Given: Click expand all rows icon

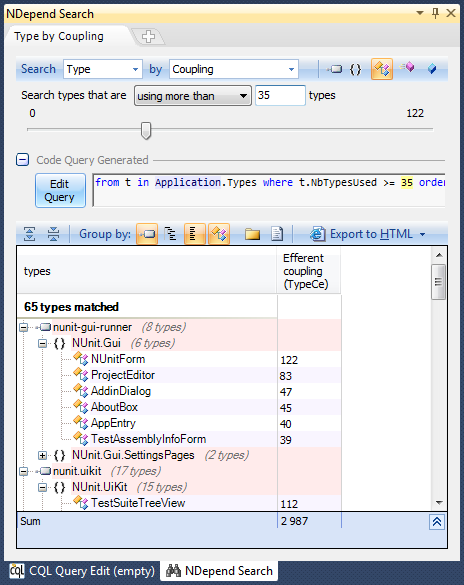Looking at the screenshot, I should pyautogui.click(x=29, y=234).
